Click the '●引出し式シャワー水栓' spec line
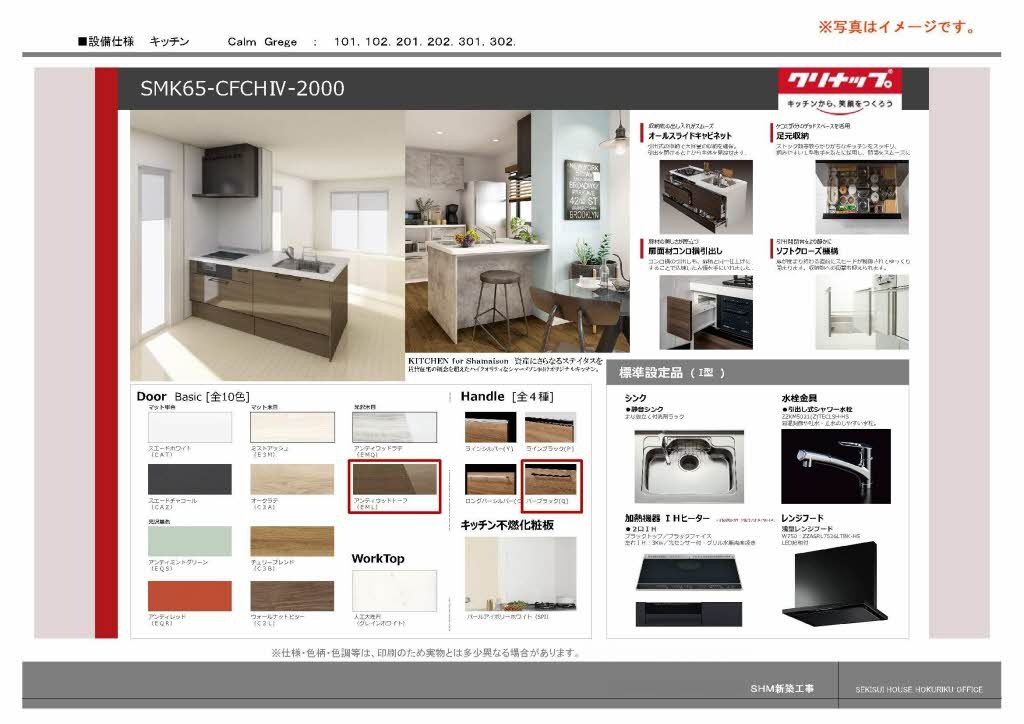 tap(817, 409)
